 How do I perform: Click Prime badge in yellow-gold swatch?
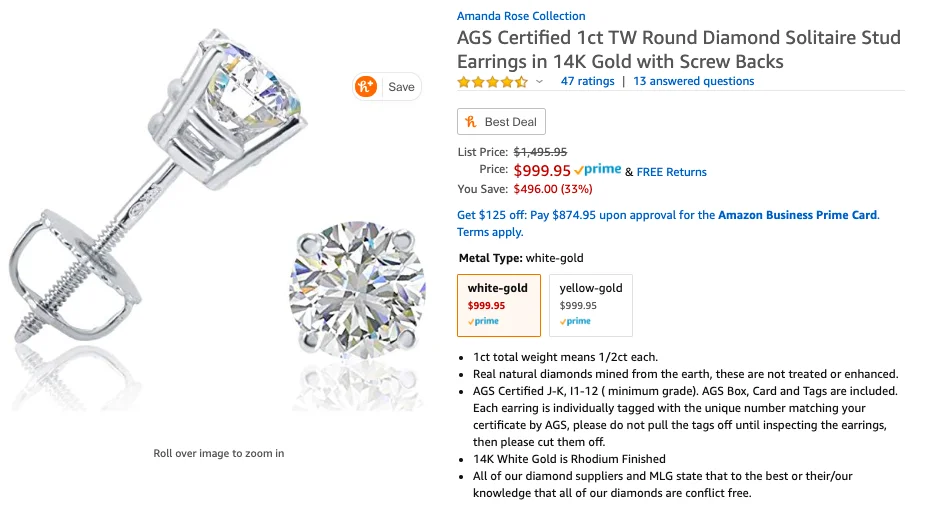[x=575, y=322]
